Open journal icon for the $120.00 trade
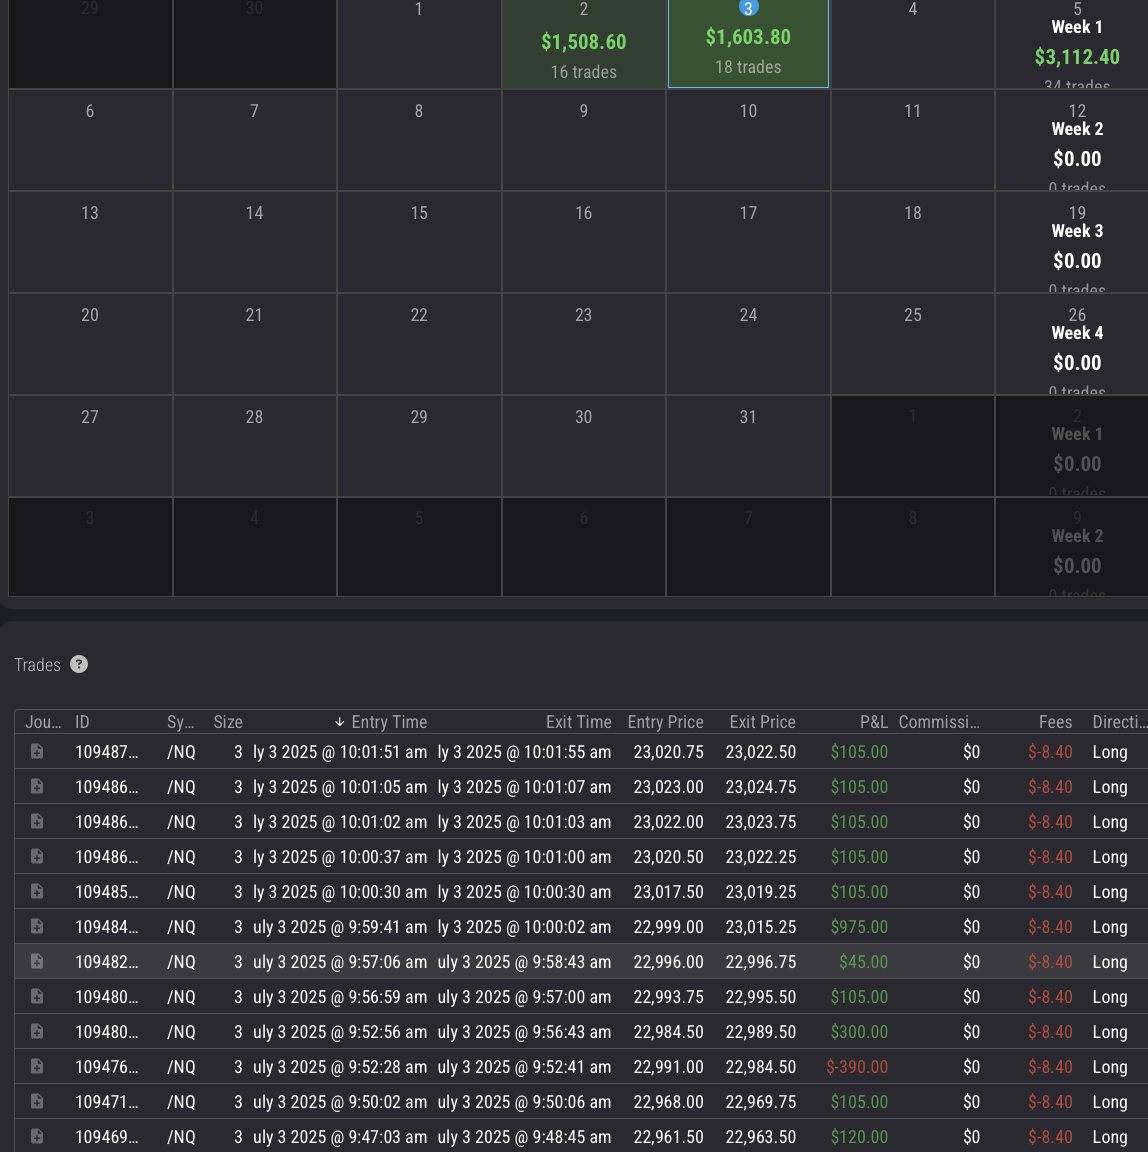Viewport: 1148px width, 1152px height. 37,1137
